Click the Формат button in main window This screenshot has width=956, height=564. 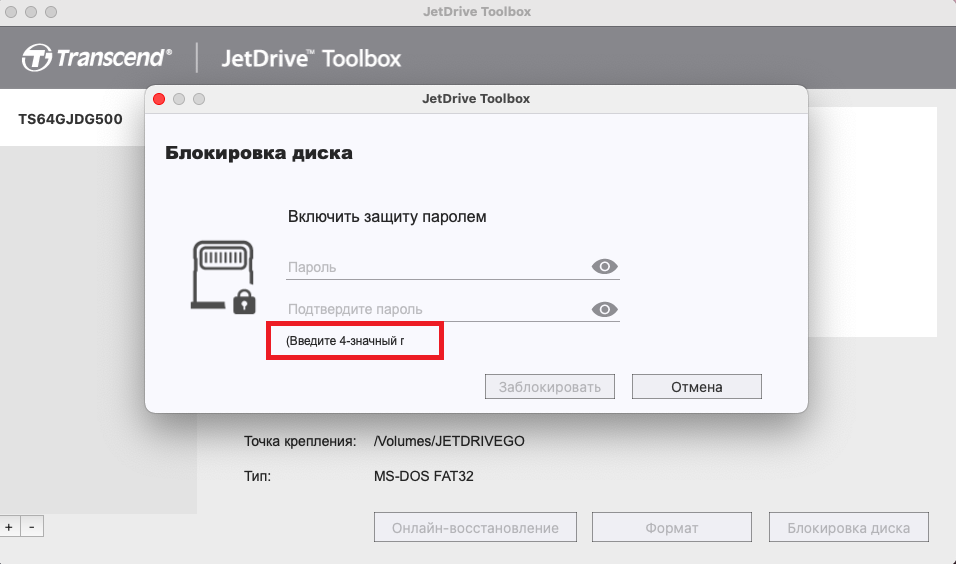coord(671,527)
